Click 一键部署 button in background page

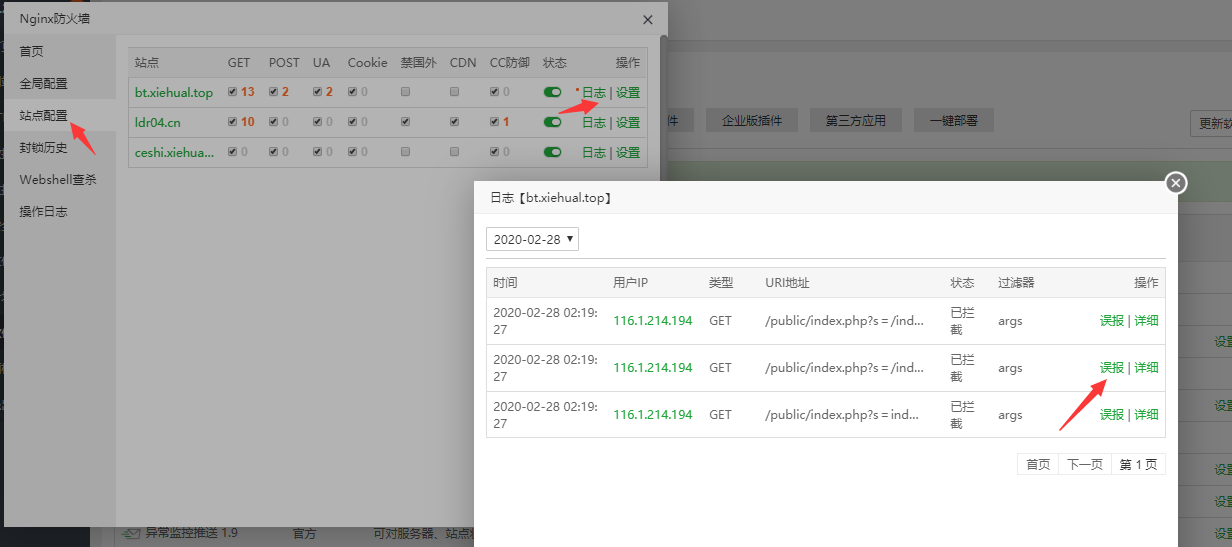(x=953, y=120)
